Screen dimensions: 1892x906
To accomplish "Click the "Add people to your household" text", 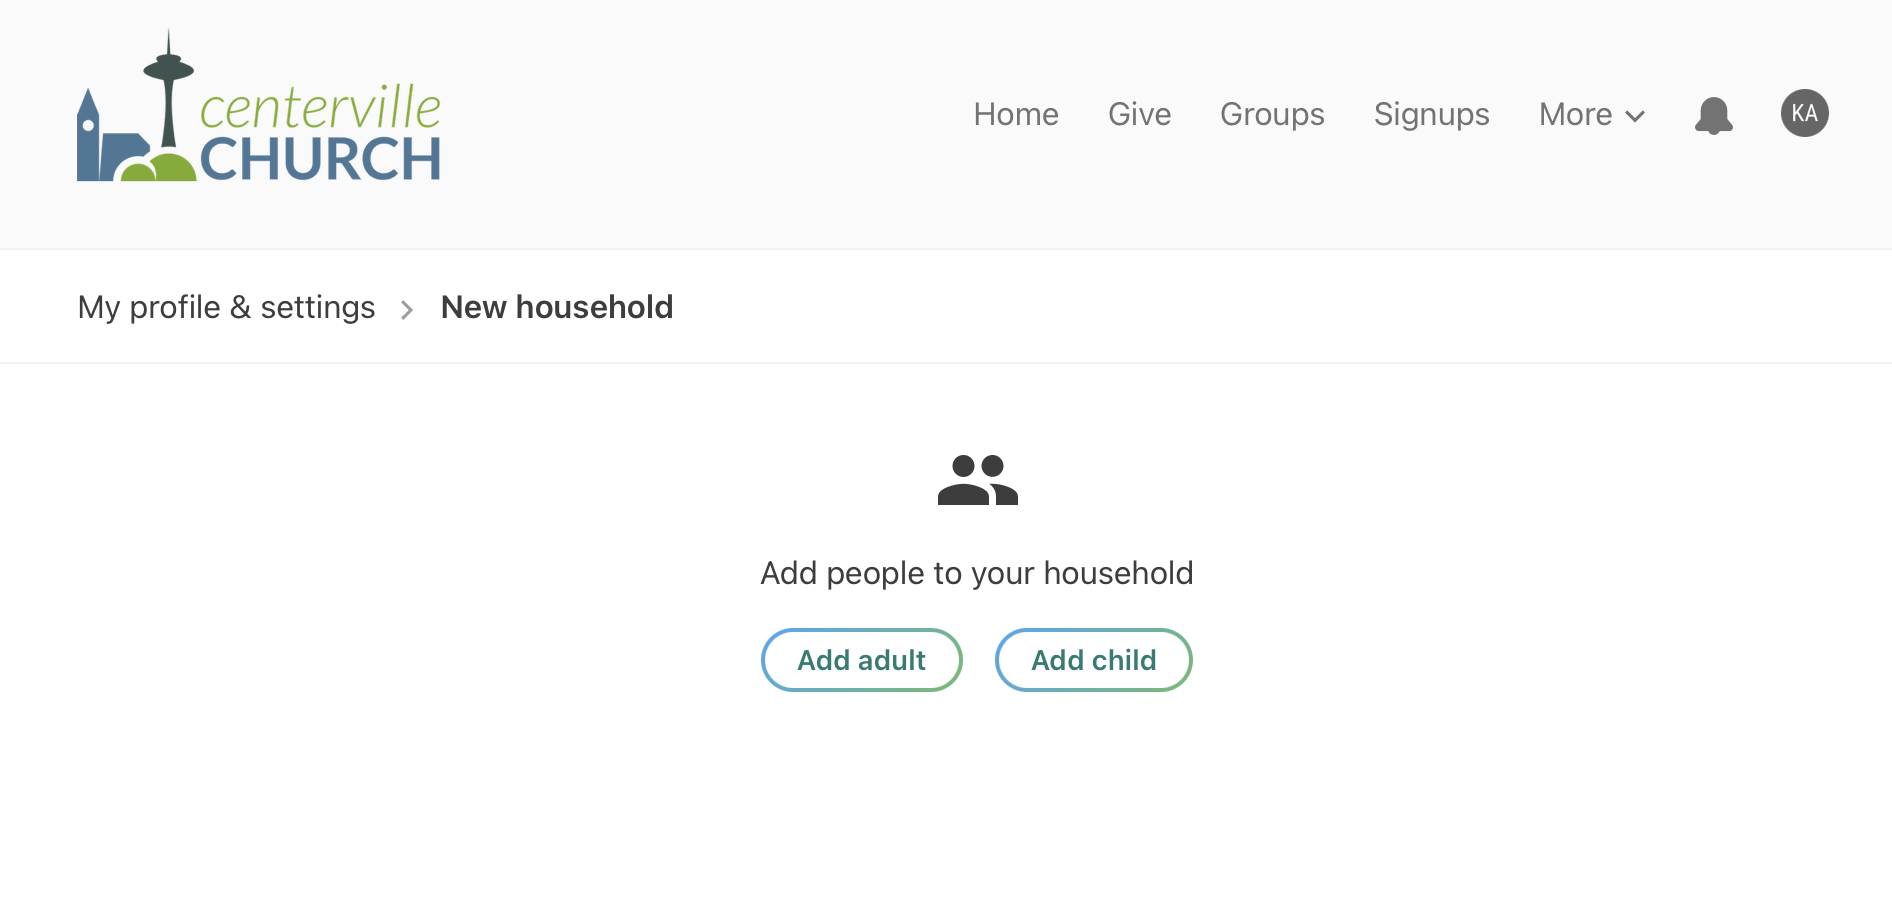I will (976, 573).
